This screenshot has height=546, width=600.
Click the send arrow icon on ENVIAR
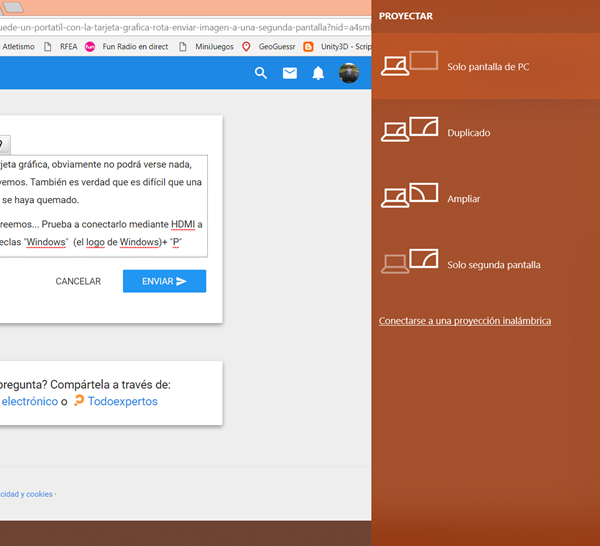coord(181,281)
